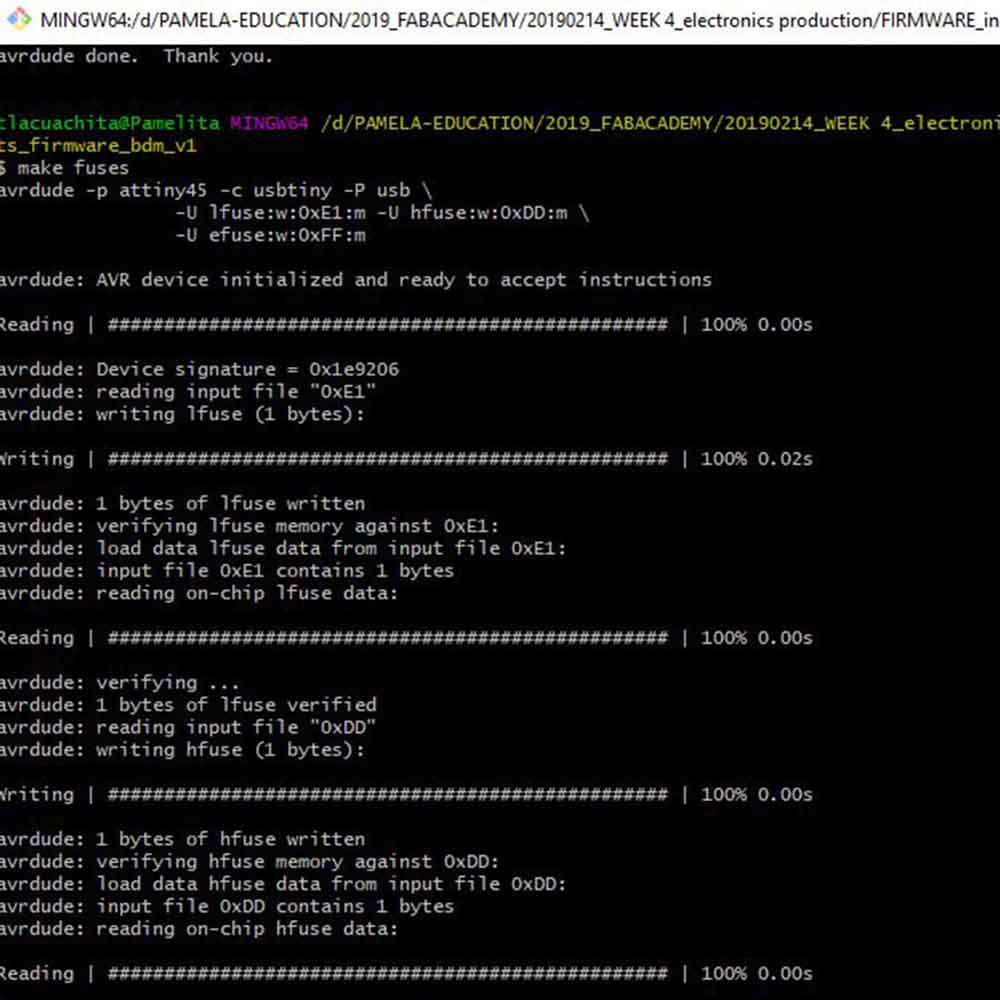The height and width of the screenshot is (1000, 1000).
Task: Click 'input file 0xDD contains 1 bytes' line
Action: 227,906
